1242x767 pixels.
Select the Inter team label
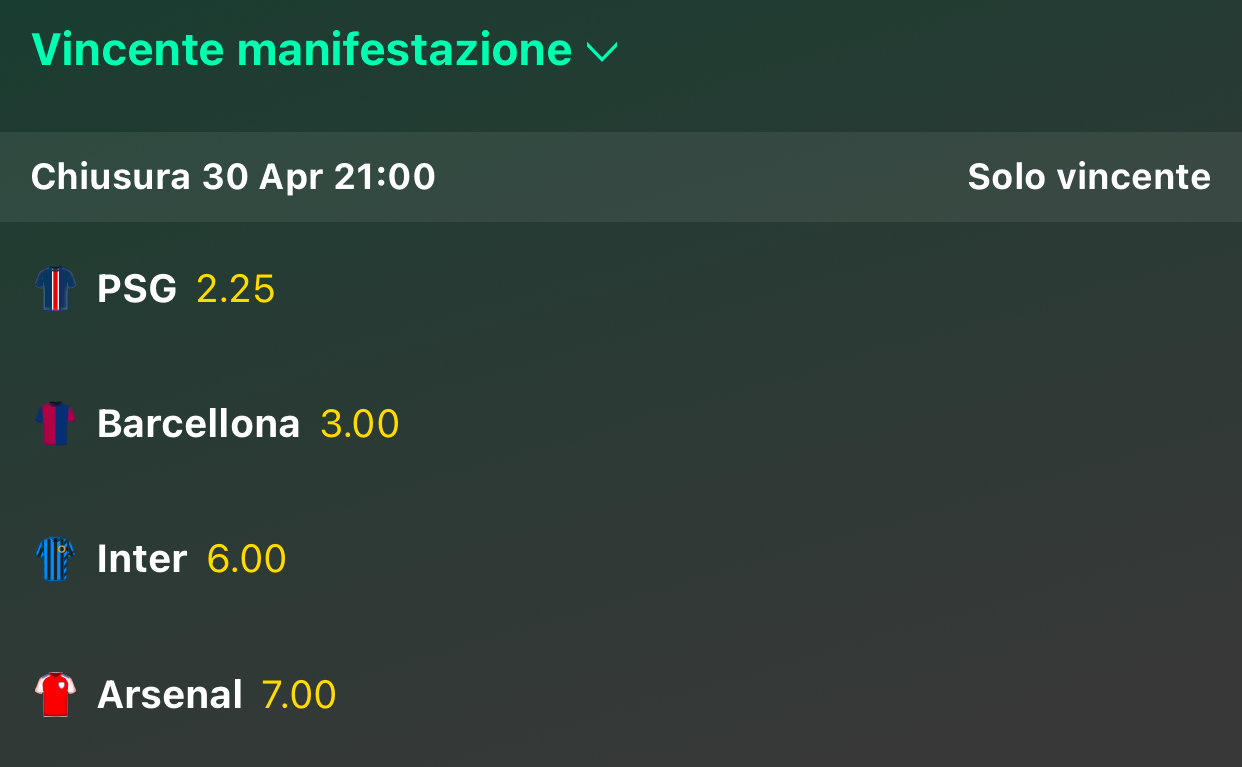(x=142, y=559)
